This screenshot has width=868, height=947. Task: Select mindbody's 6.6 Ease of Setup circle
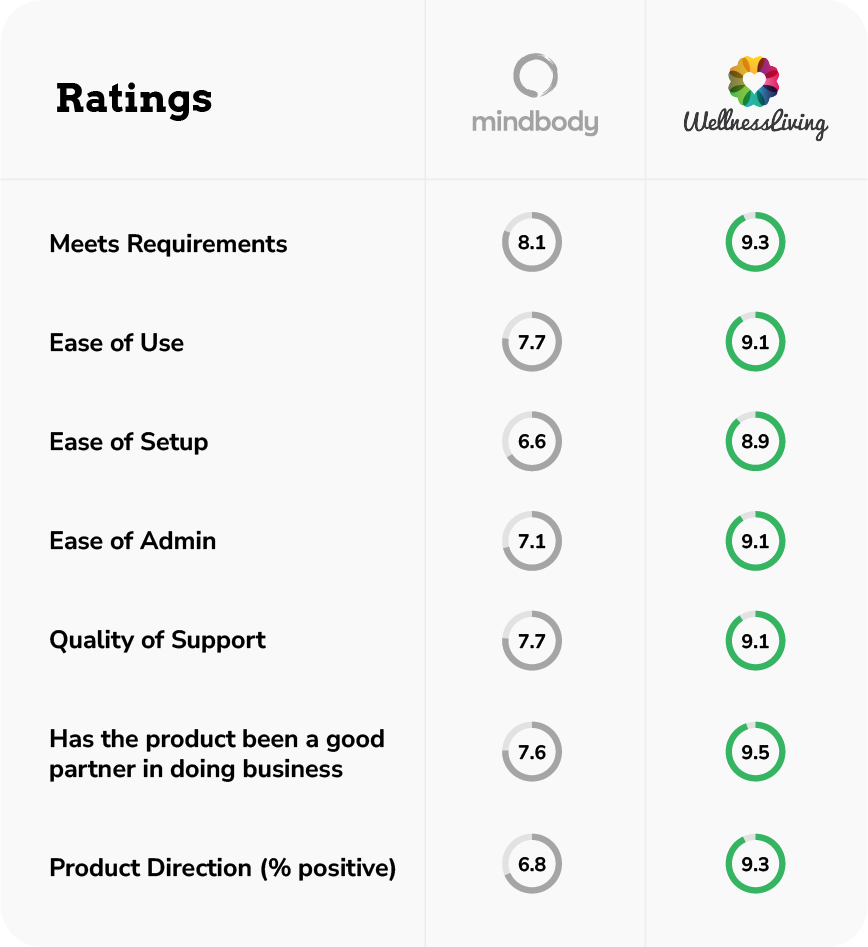click(x=532, y=441)
